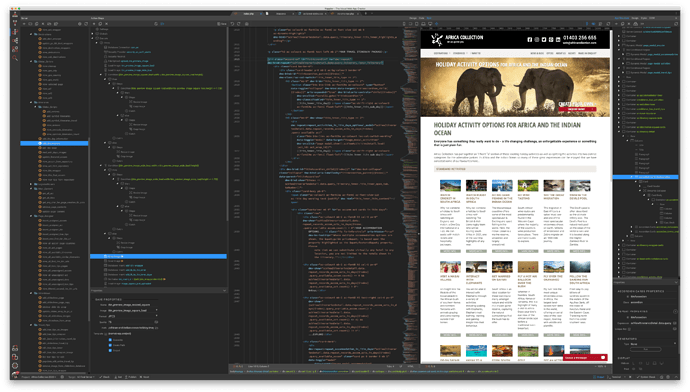The image size is (690, 392).
Task: Delete selected step with Action Steps X icon
Action: click(x=106, y=24)
